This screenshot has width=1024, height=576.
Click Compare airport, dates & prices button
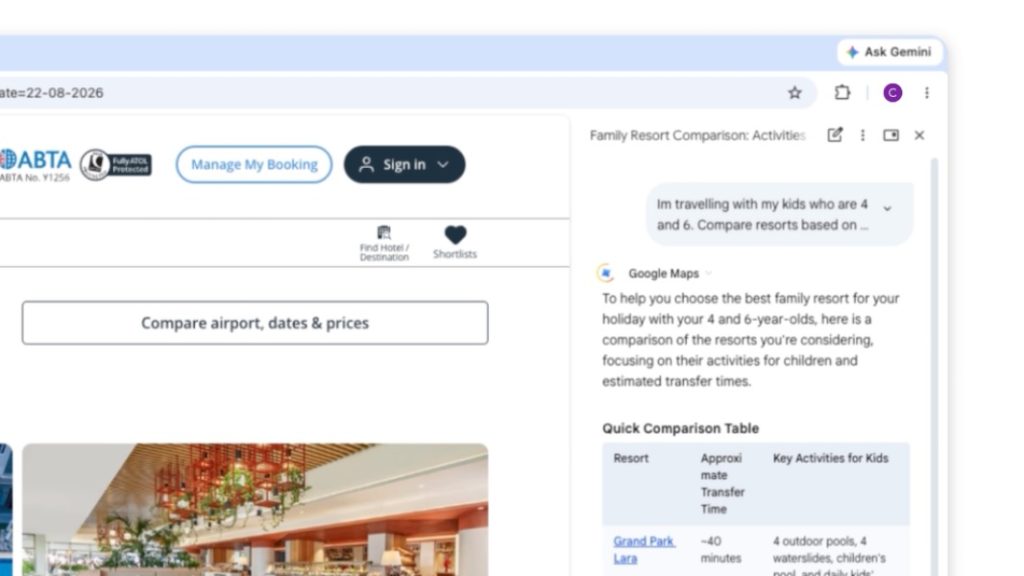[255, 323]
